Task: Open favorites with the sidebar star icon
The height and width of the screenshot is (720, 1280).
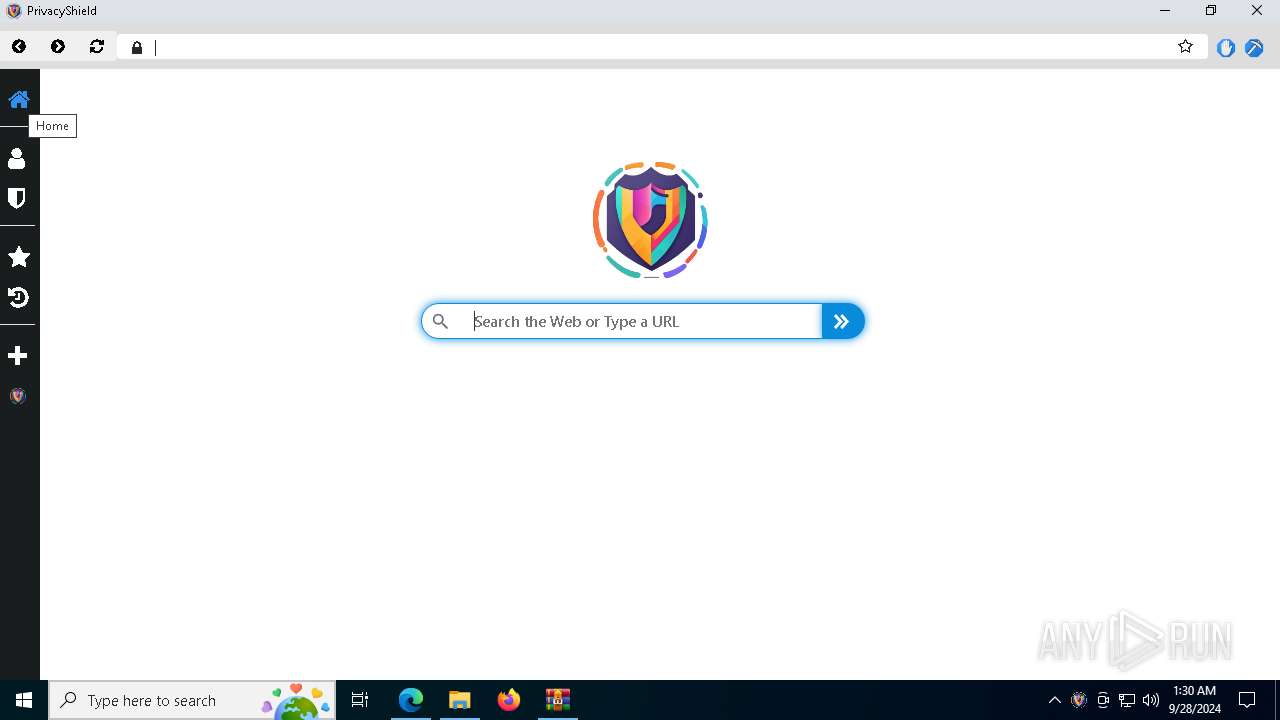Action: pyautogui.click(x=18, y=257)
